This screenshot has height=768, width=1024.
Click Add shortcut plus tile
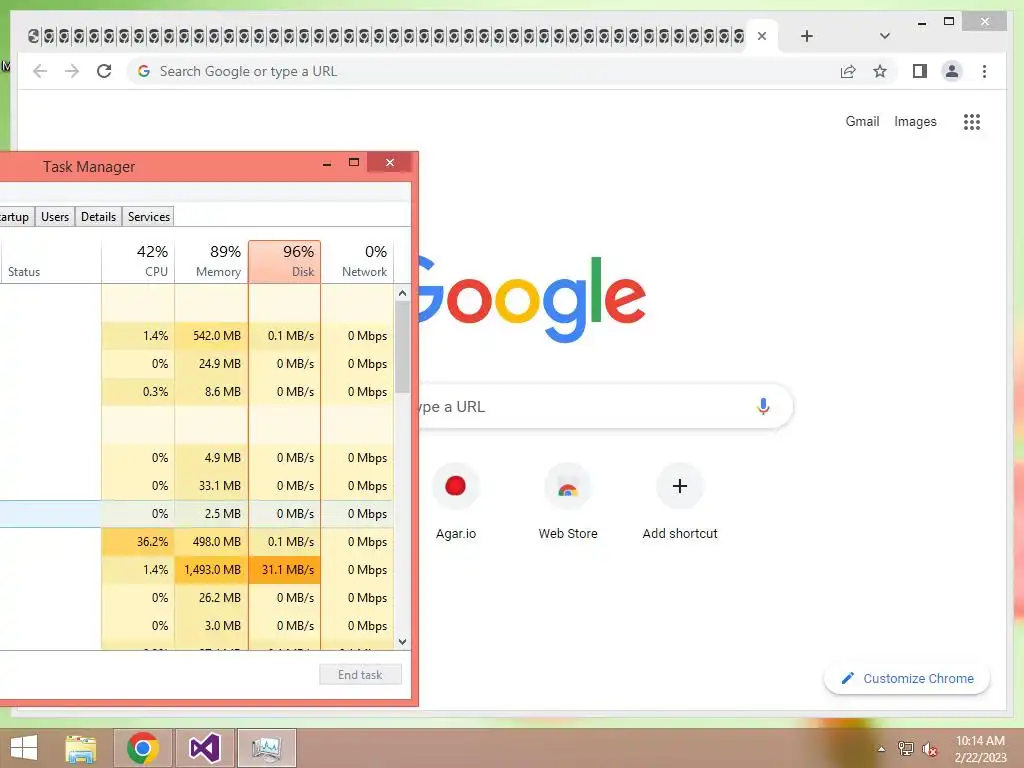680,502
